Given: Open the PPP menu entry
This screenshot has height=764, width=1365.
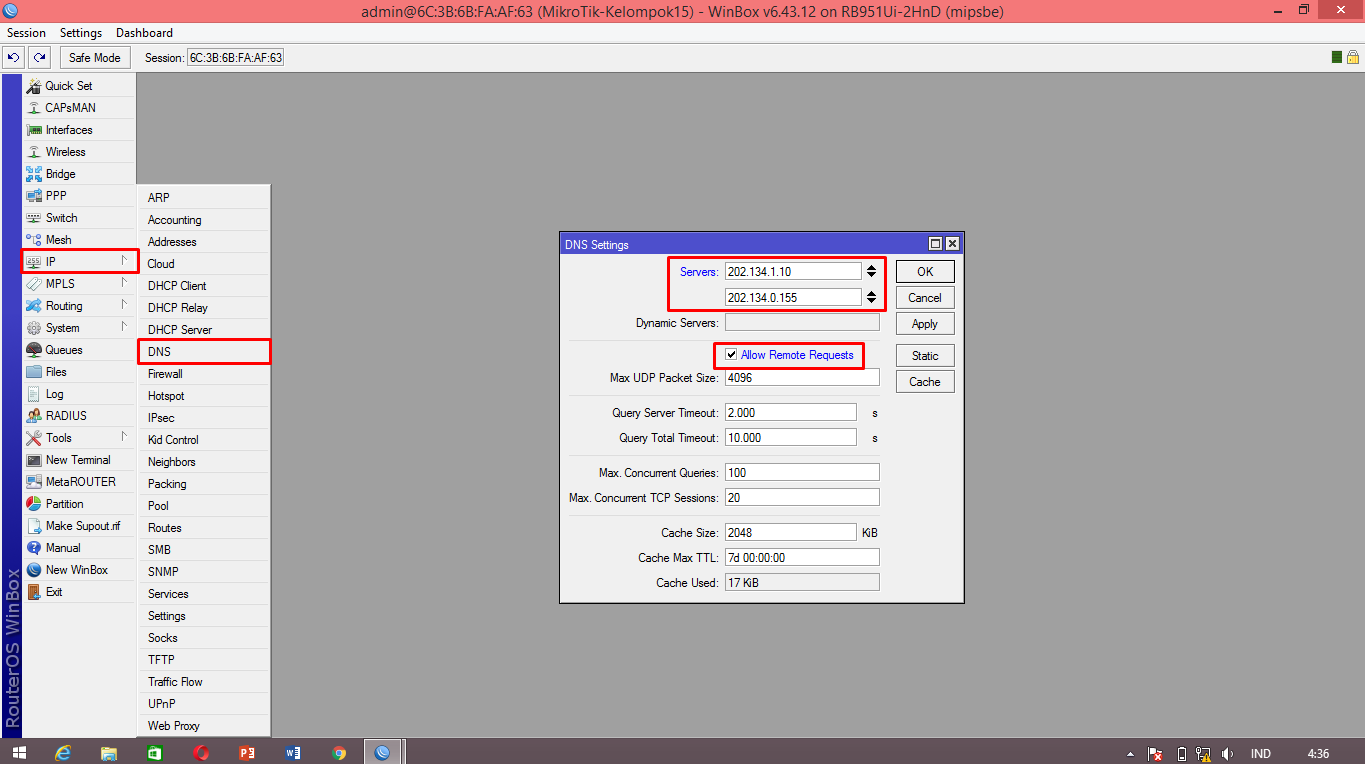Looking at the screenshot, I should click(x=79, y=196).
